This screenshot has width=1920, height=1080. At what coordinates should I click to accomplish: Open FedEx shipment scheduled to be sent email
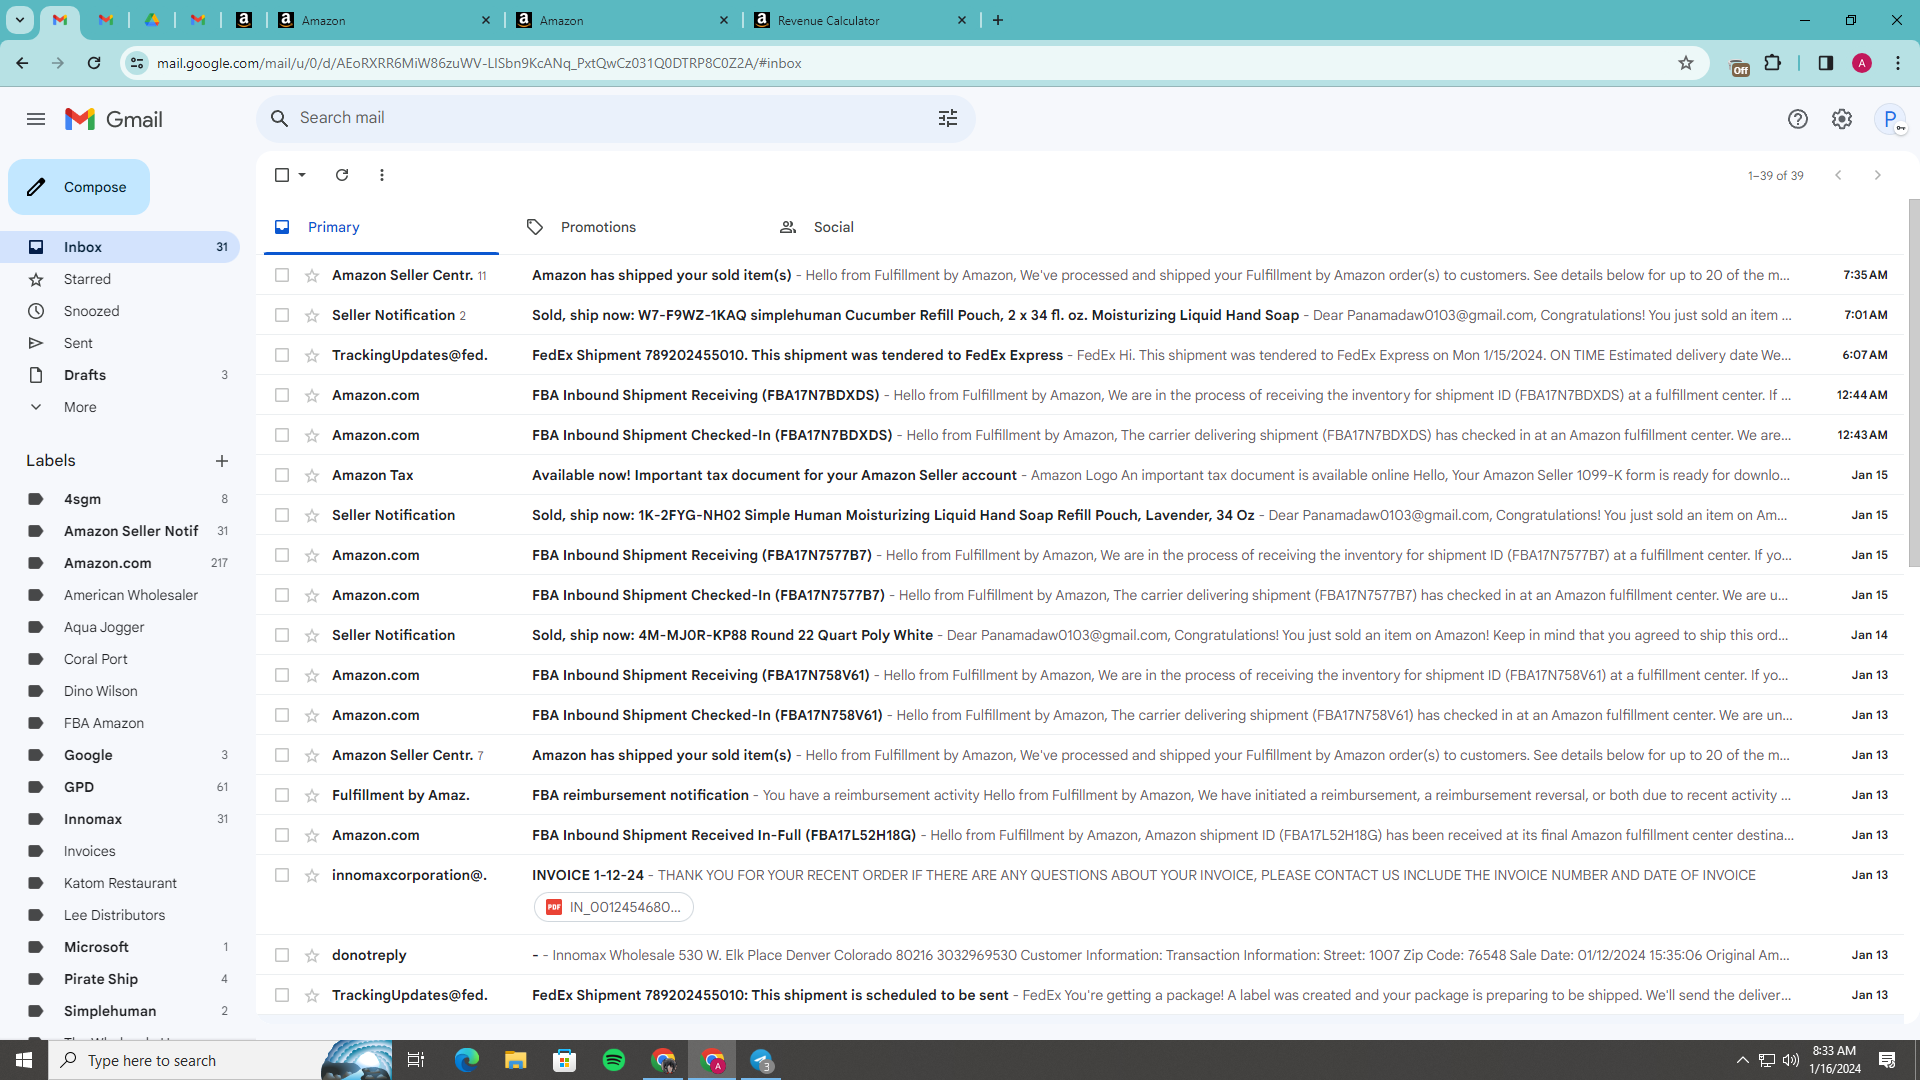(1080, 995)
